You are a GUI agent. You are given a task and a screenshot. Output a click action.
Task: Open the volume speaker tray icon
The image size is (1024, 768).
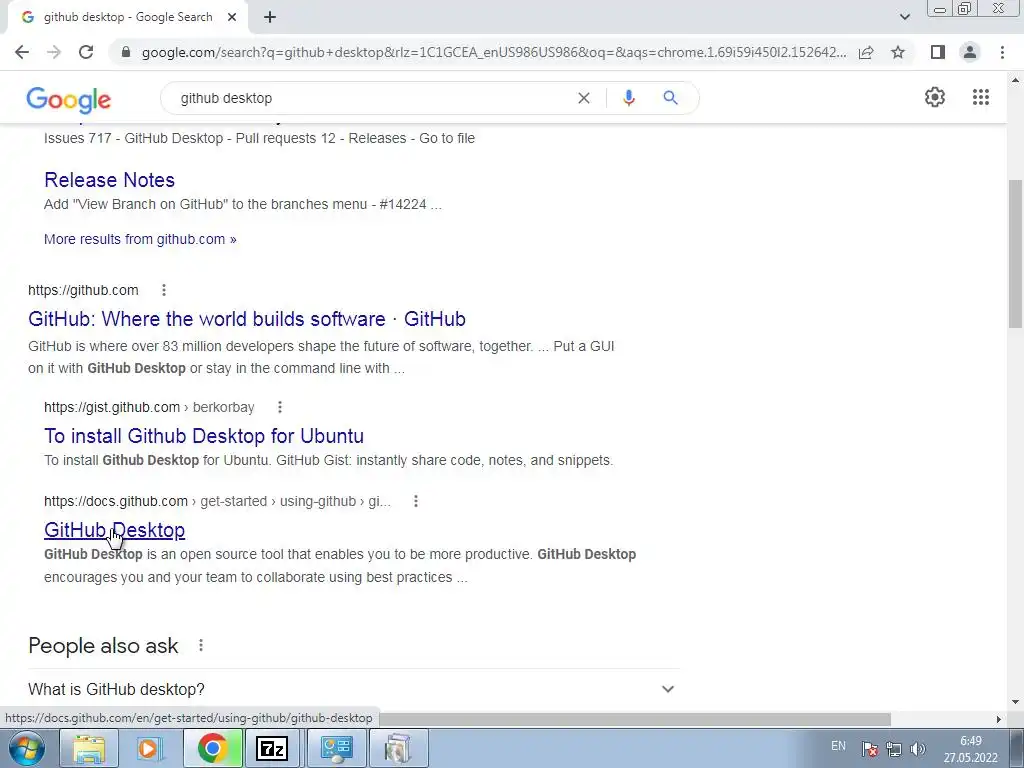pyautogui.click(x=918, y=749)
